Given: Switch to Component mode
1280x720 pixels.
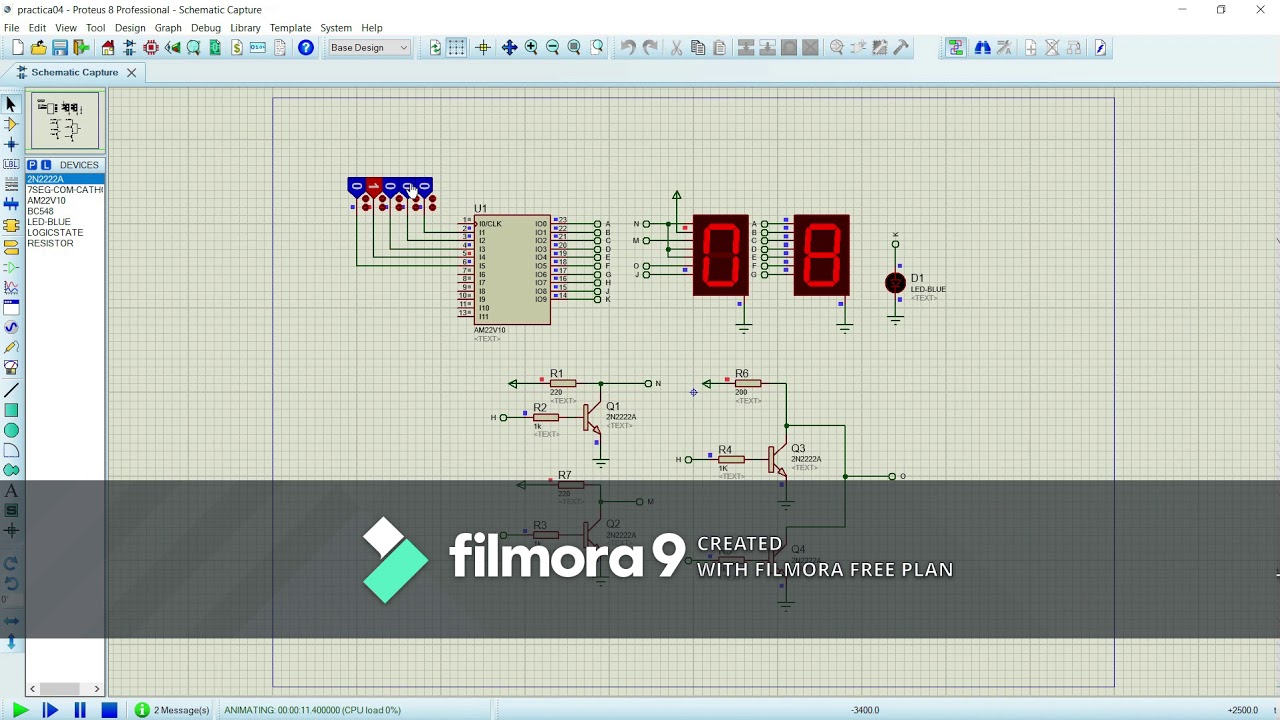Looking at the screenshot, I should [11, 124].
